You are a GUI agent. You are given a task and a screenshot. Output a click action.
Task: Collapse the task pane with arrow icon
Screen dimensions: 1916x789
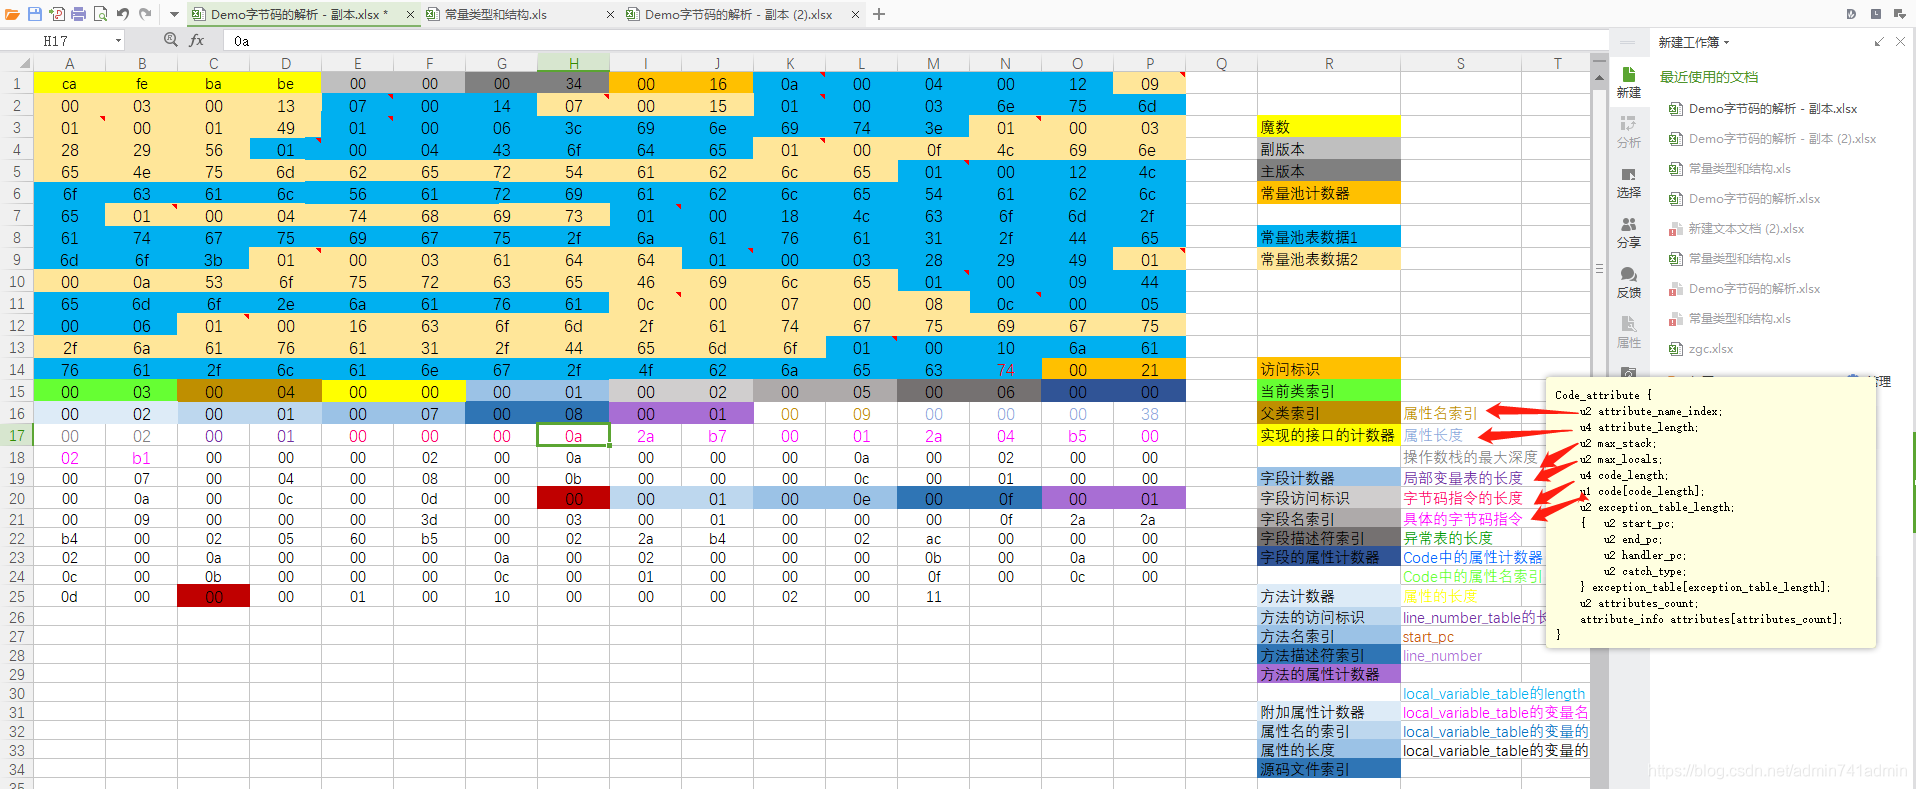tap(1879, 42)
